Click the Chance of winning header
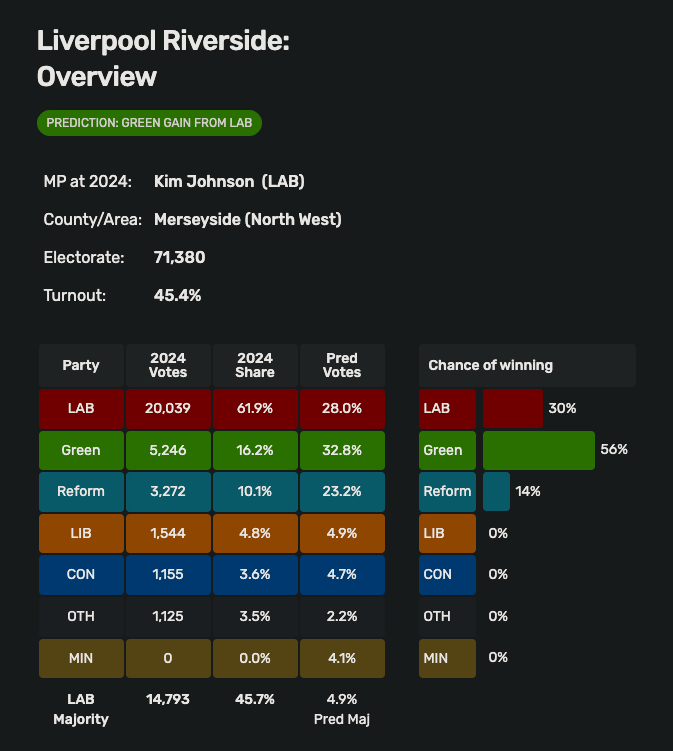This screenshot has width=673, height=751. pos(527,365)
